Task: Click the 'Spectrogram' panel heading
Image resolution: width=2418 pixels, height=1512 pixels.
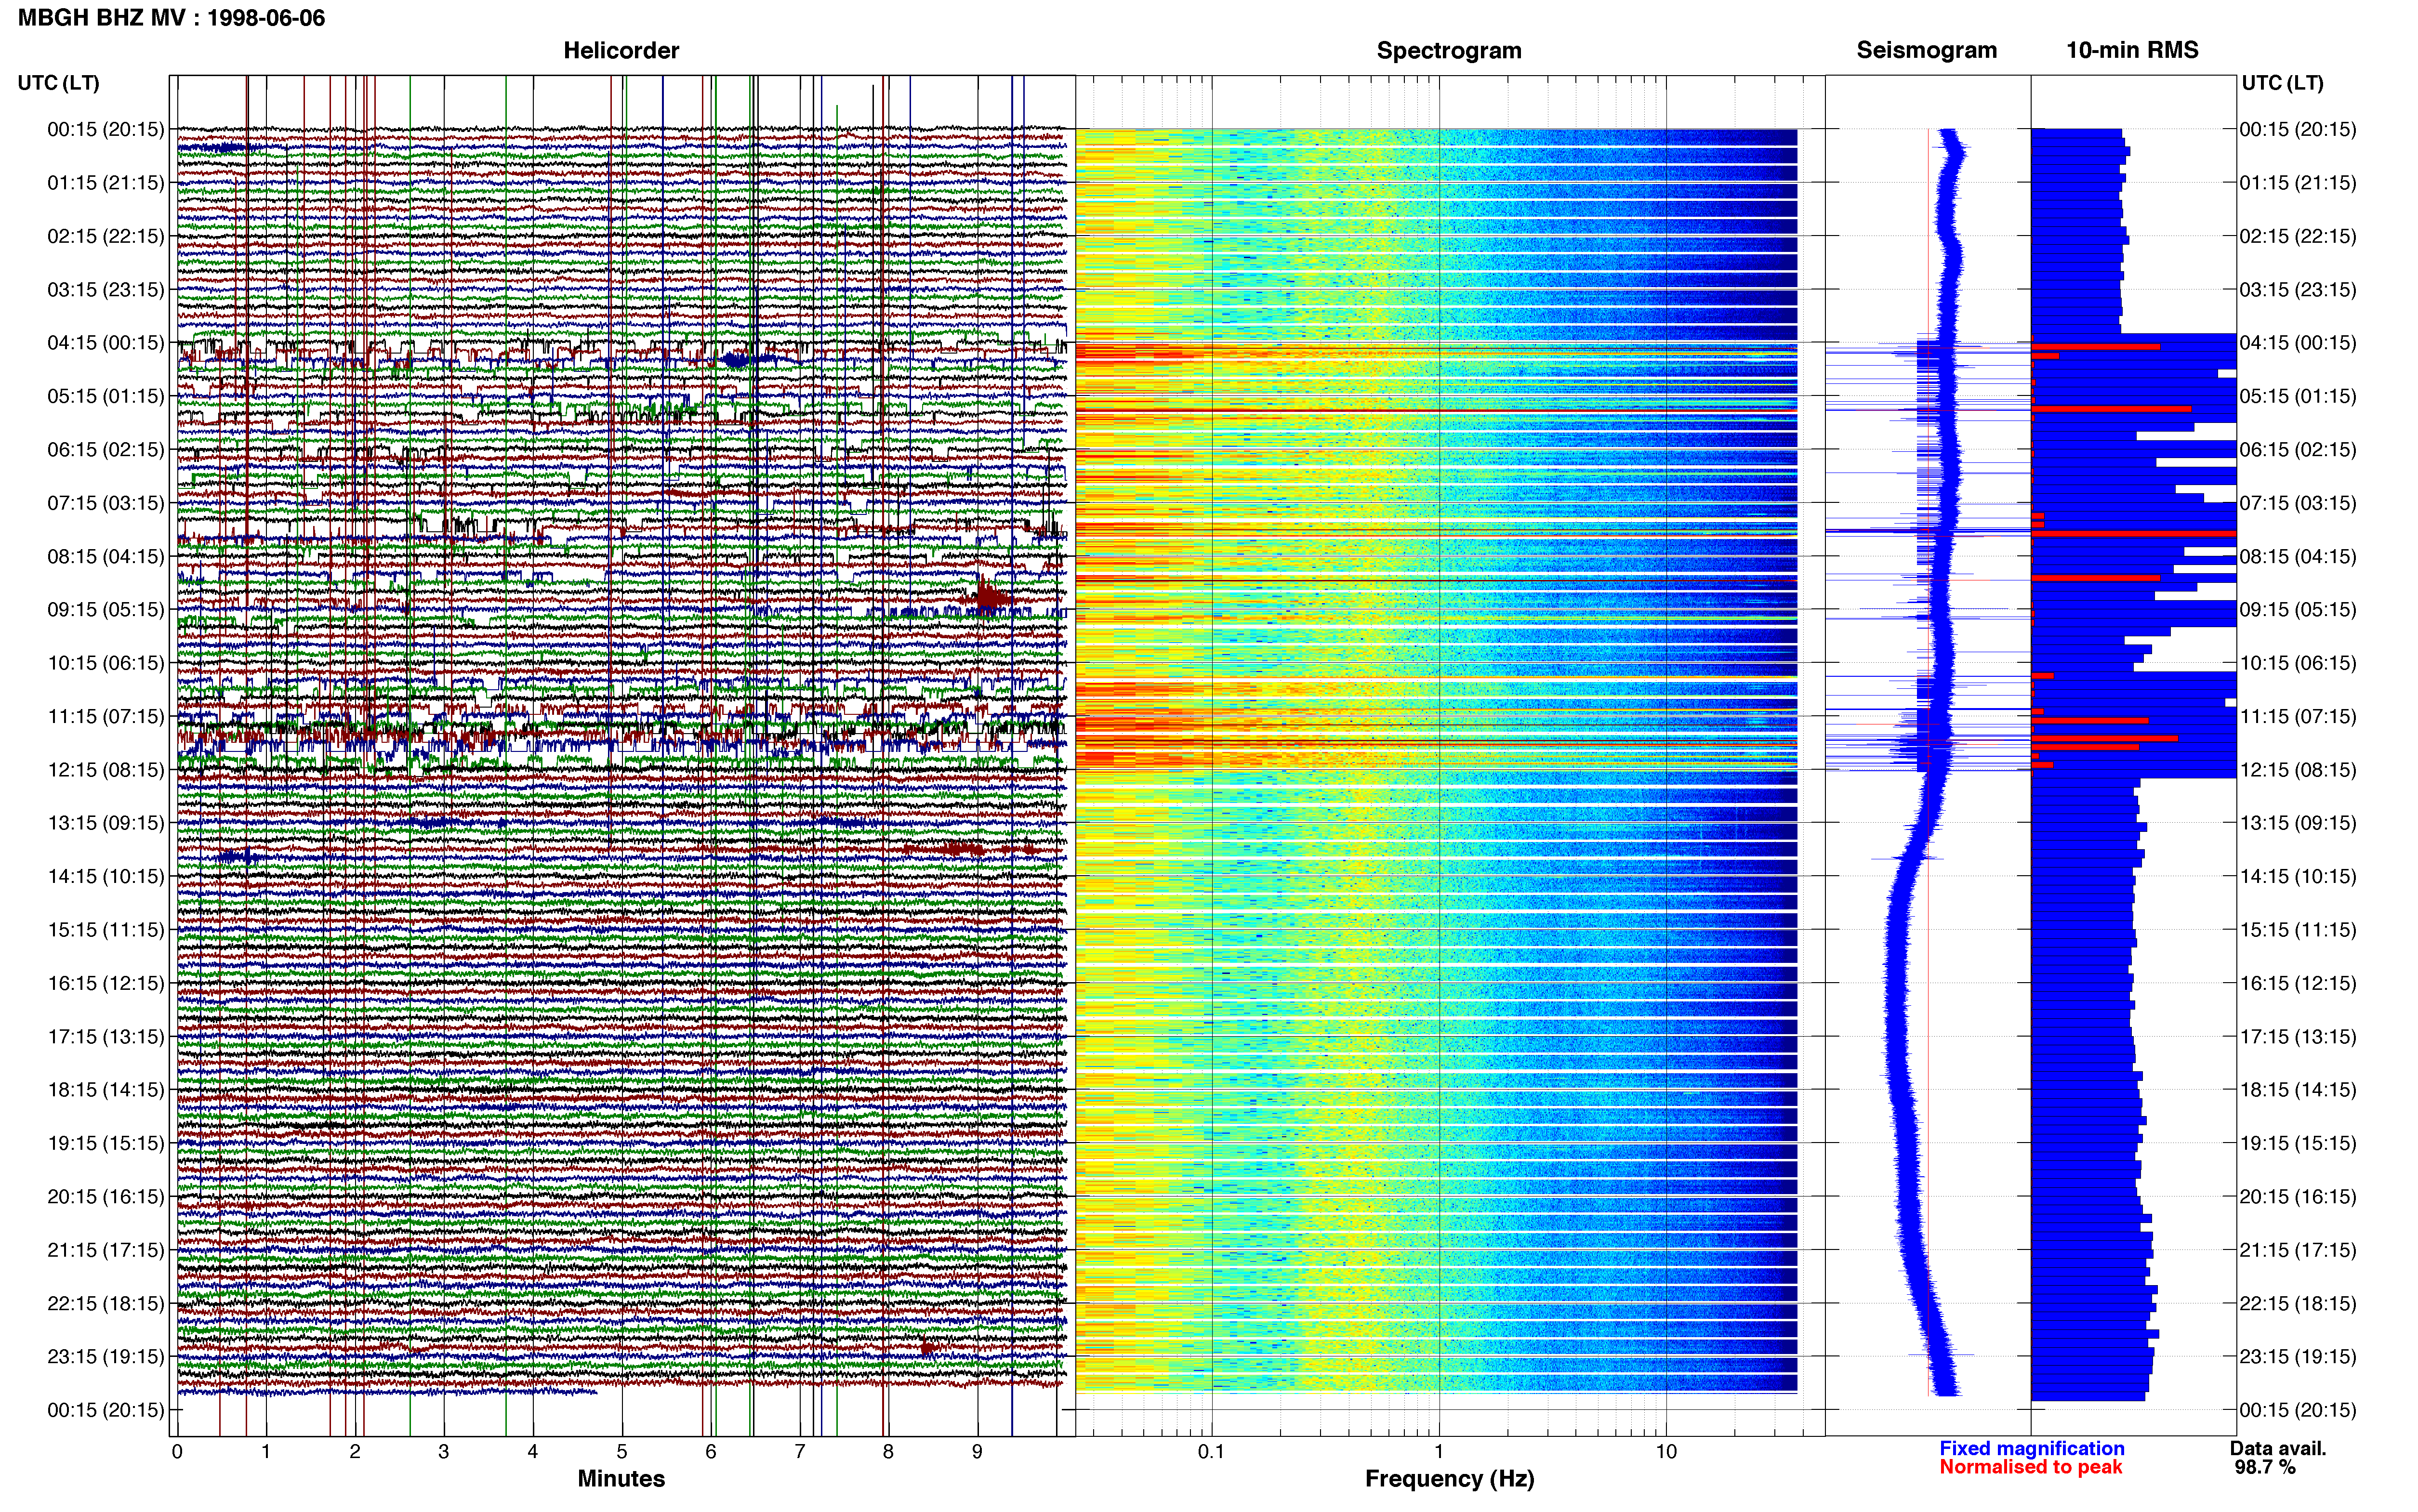Action: tap(1449, 50)
